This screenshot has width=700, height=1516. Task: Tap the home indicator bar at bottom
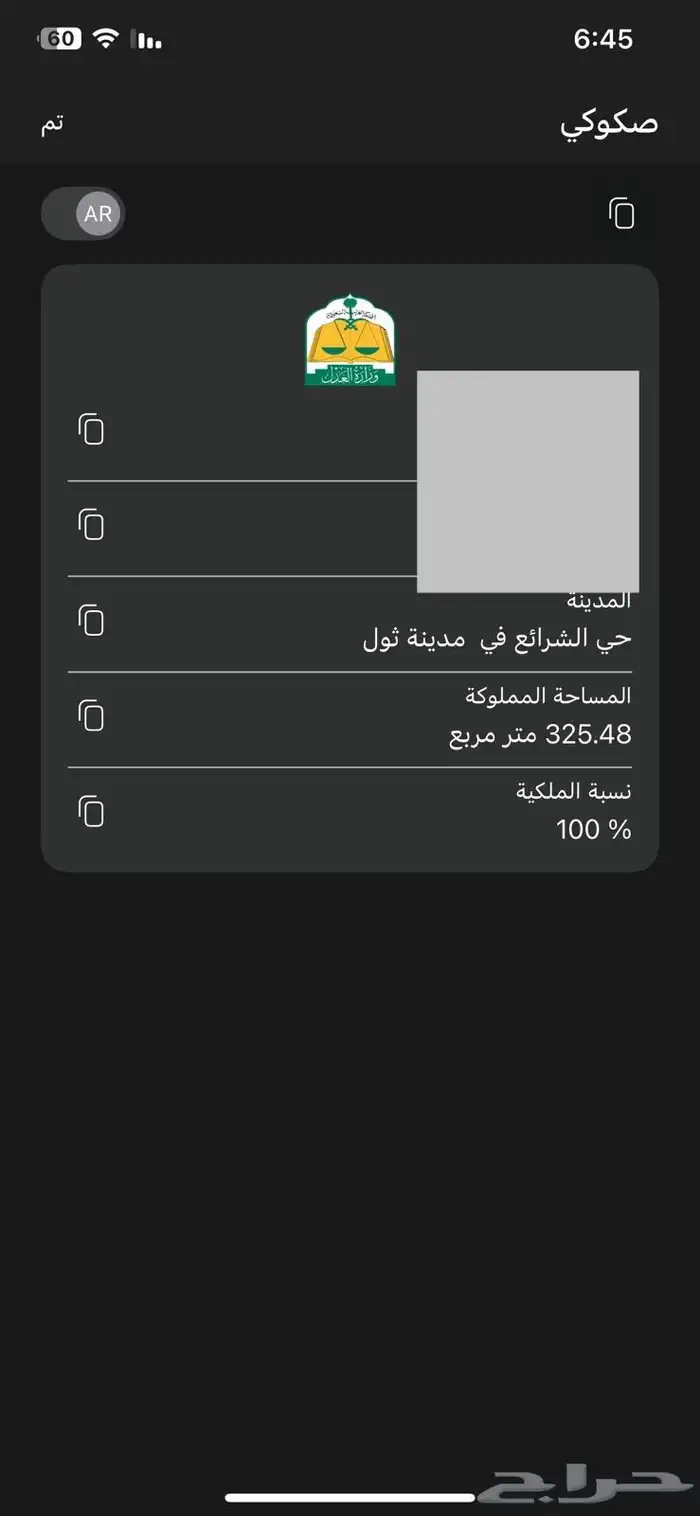(350, 1497)
